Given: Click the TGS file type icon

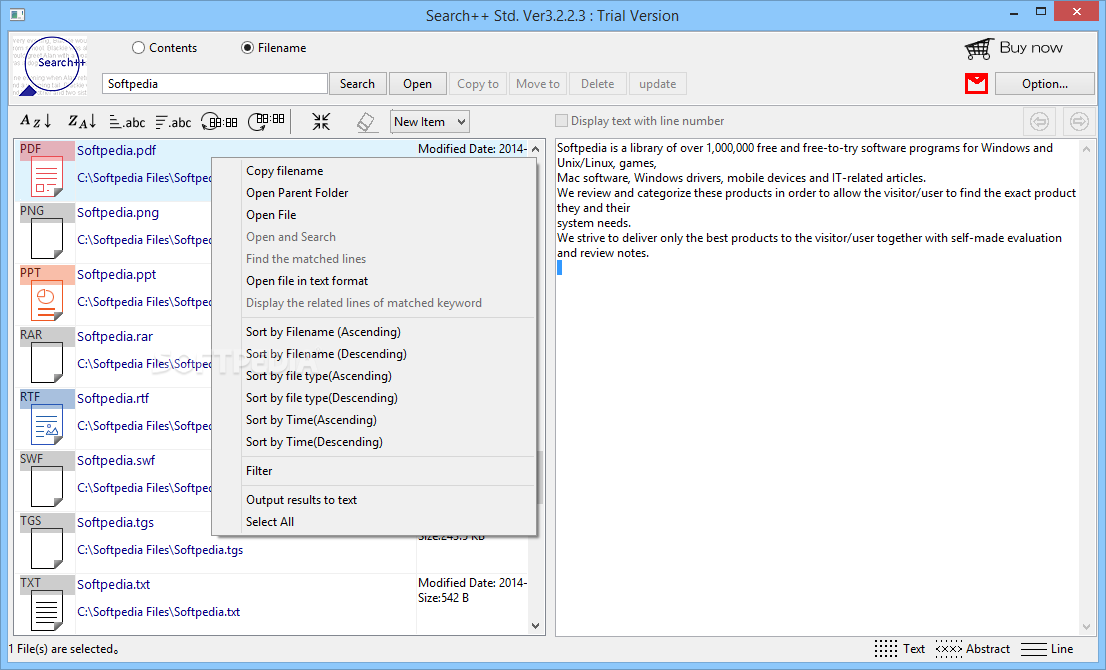Looking at the screenshot, I should pyautogui.click(x=47, y=542).
